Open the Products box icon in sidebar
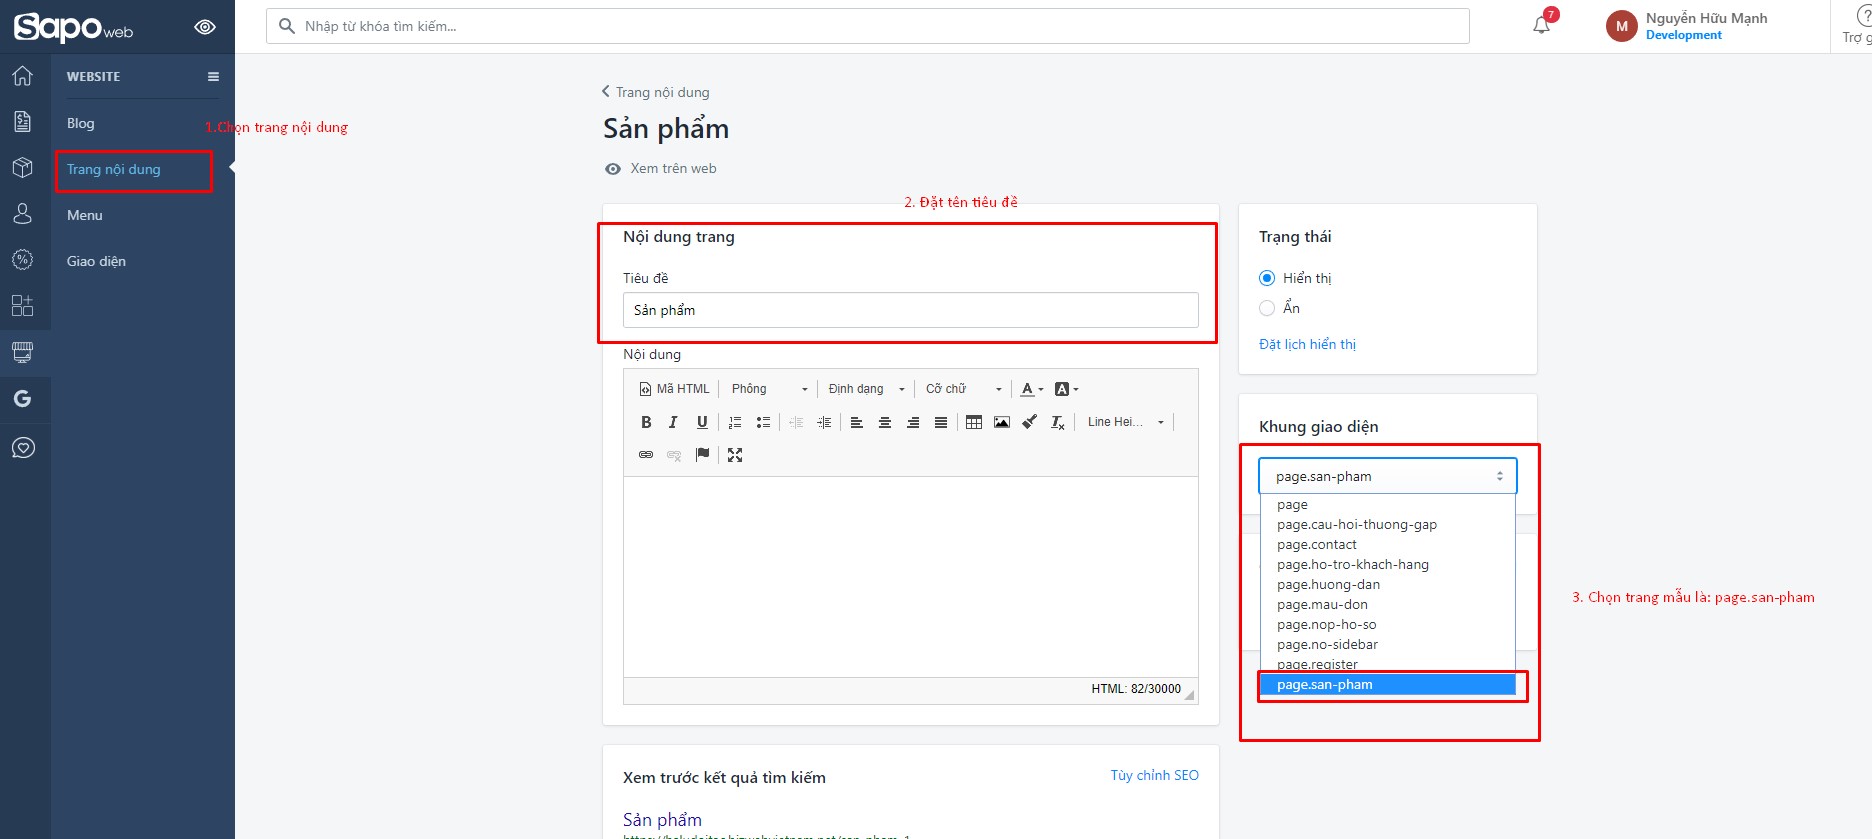 point(22,168)
